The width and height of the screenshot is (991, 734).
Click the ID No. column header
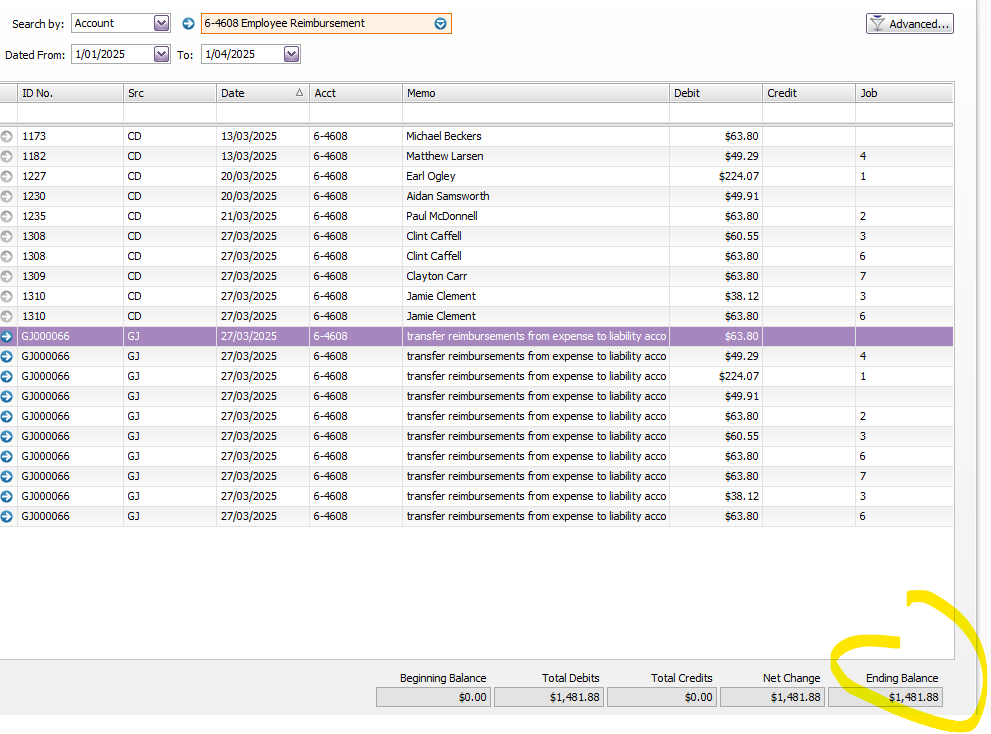pos(70,93)
